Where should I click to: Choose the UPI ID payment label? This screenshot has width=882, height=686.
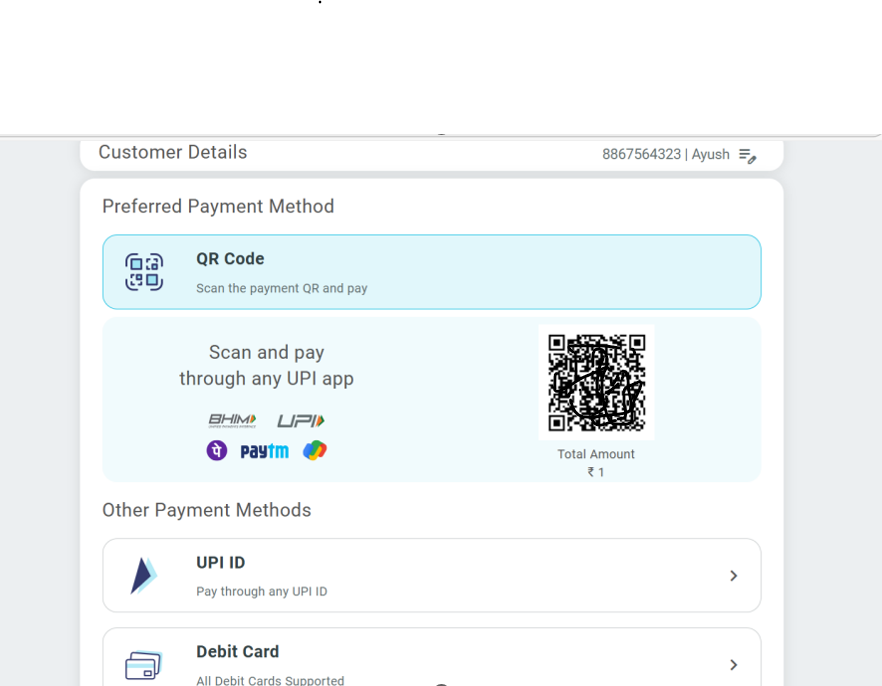click(x=220, y=563)
